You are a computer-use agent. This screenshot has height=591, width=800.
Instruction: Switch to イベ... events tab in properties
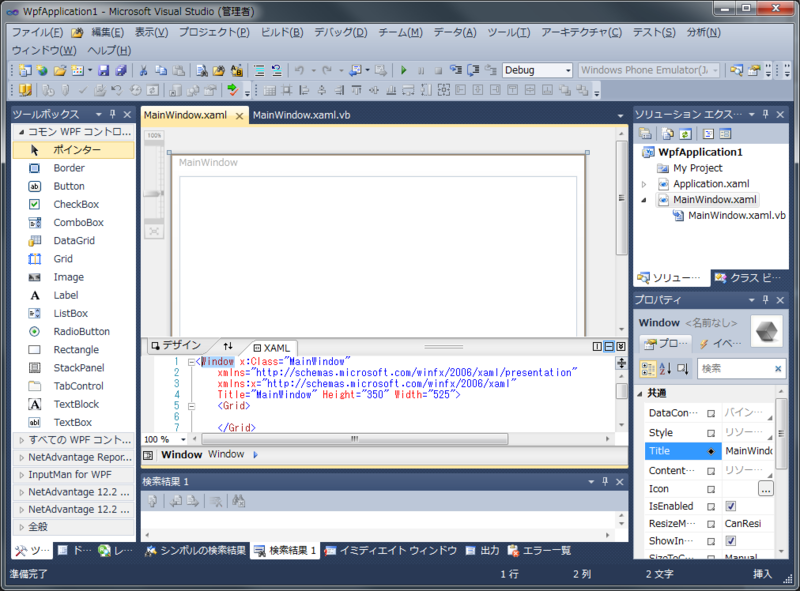(720, 343)
